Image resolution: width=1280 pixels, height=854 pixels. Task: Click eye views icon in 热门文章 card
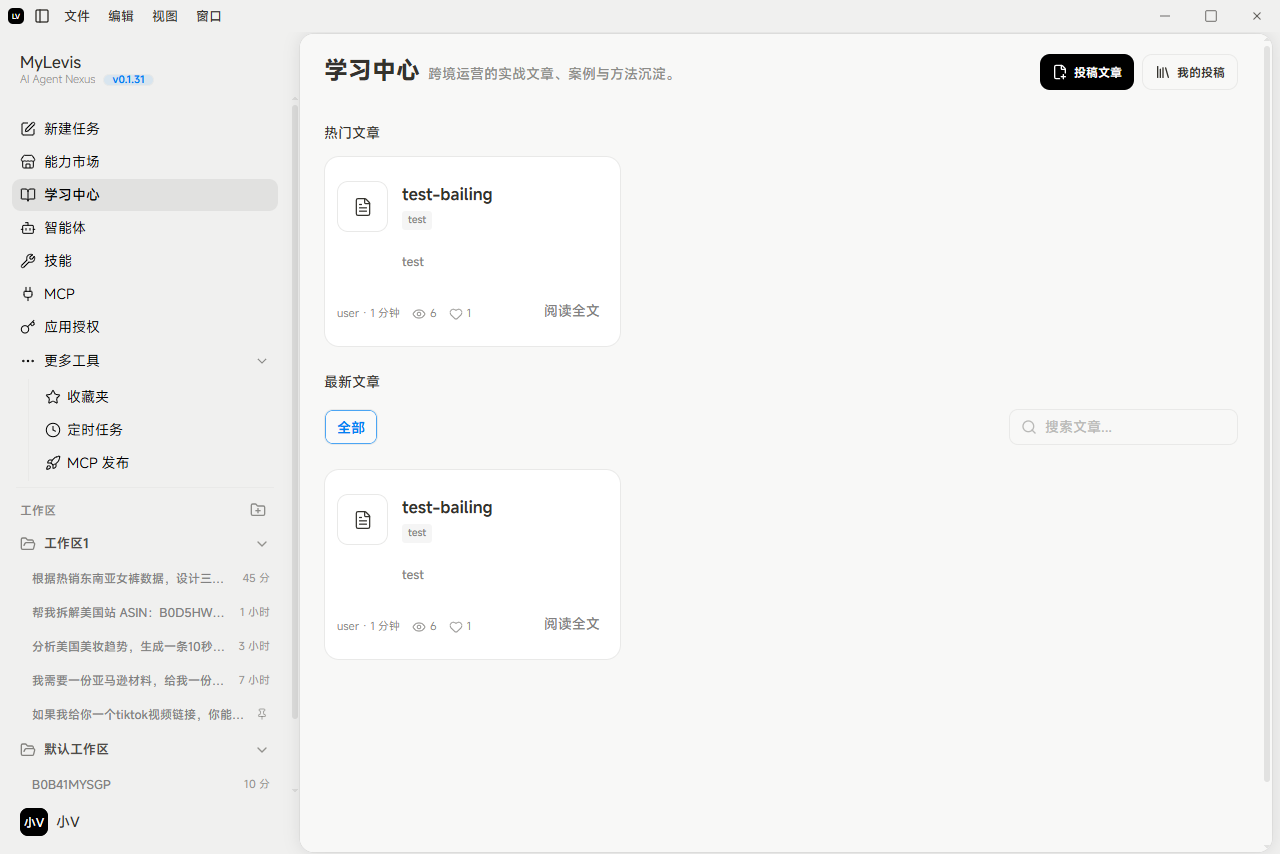pos(419,314)
